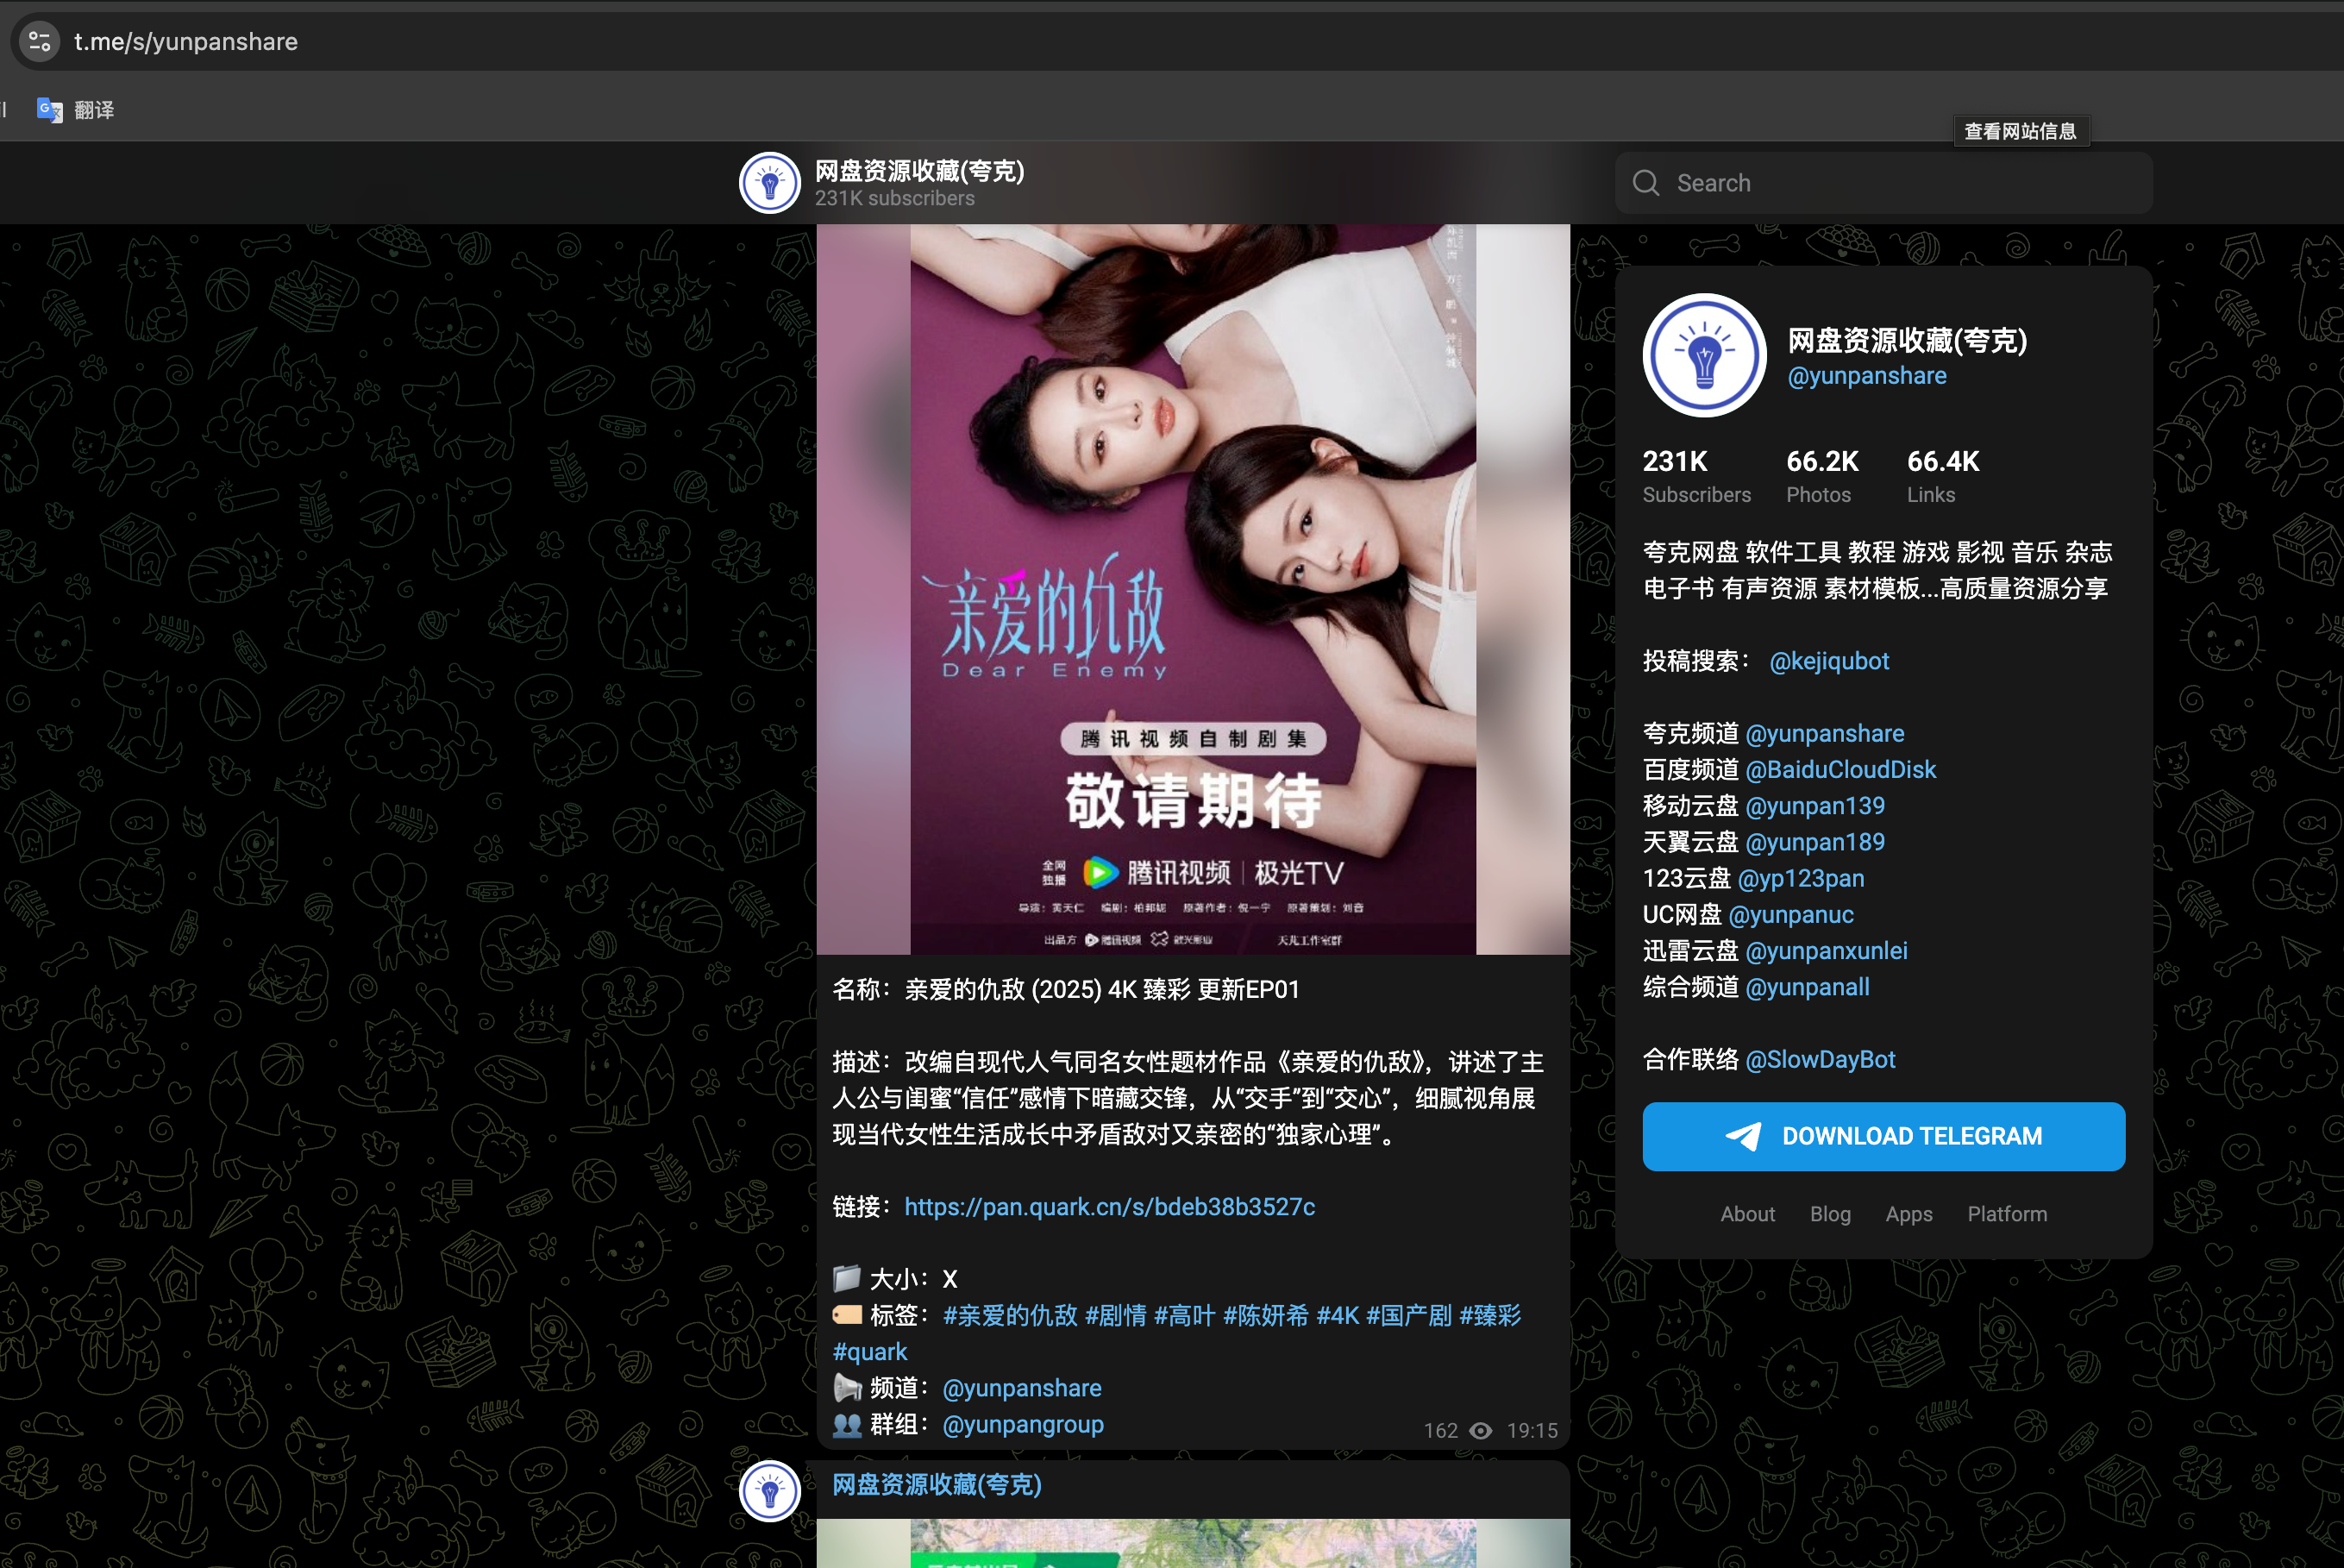This screenshot has width=2344, height=1568.
Task: Click the magnifier icon in Search box
Action: 1645,183
